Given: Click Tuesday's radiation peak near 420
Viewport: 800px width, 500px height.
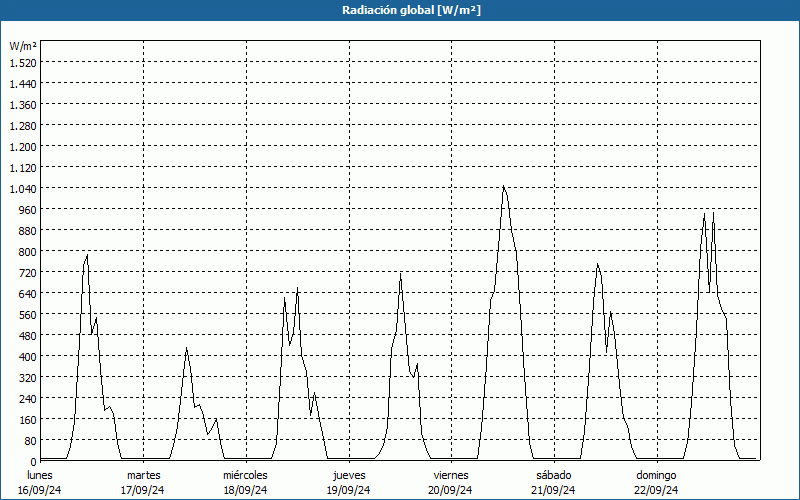Looking at the screenshot, I should coord(186,348).
